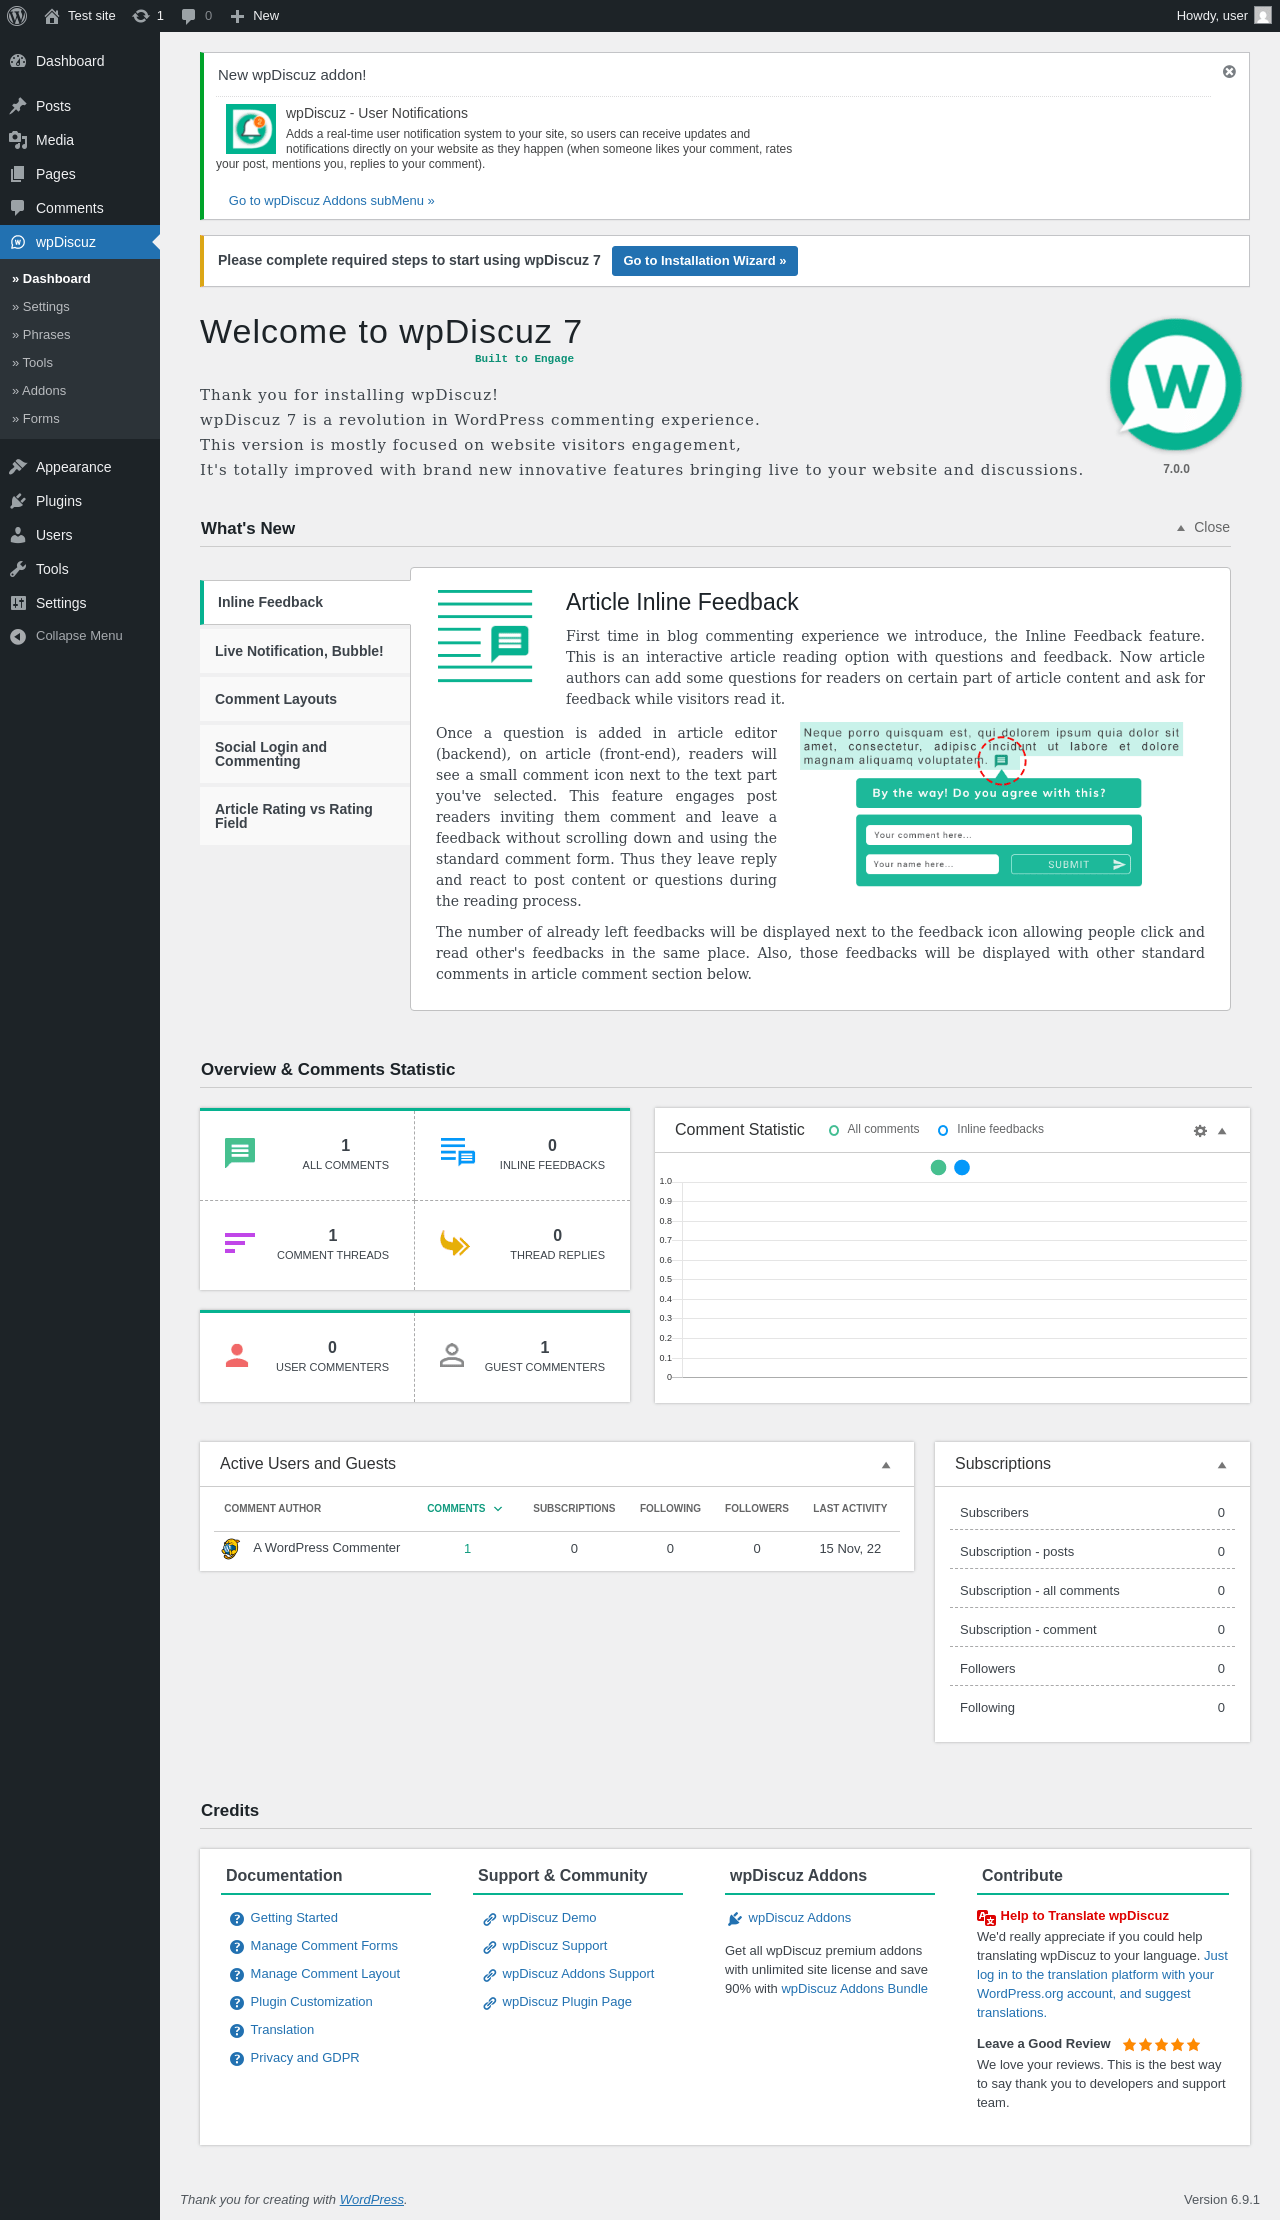Open Test site home icon link
This screenshot has width=1280, height=2220.
coord(52,16)
